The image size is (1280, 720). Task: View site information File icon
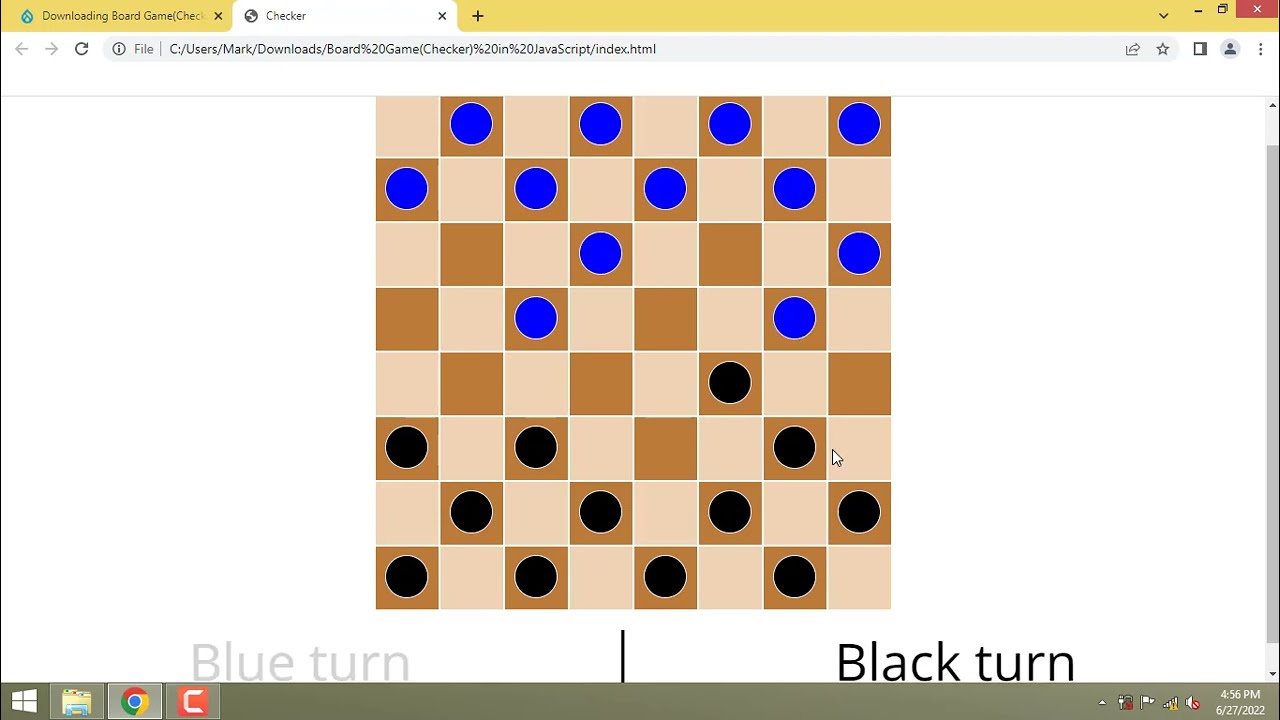tap(133, 49)
